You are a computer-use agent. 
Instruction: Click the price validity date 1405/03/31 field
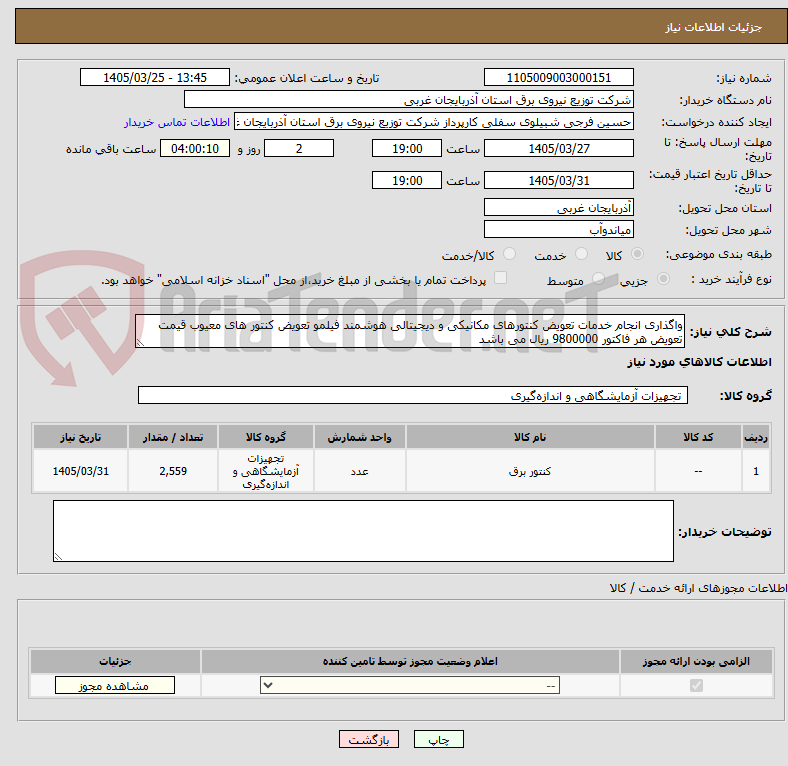coord(559,180)
